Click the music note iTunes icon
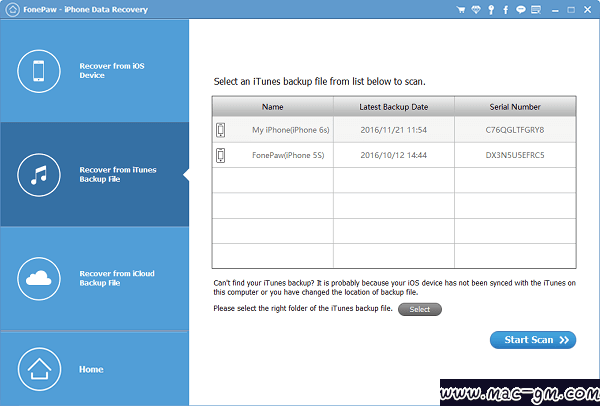This screenshot has width=600, height=406. tap(39, 175)
